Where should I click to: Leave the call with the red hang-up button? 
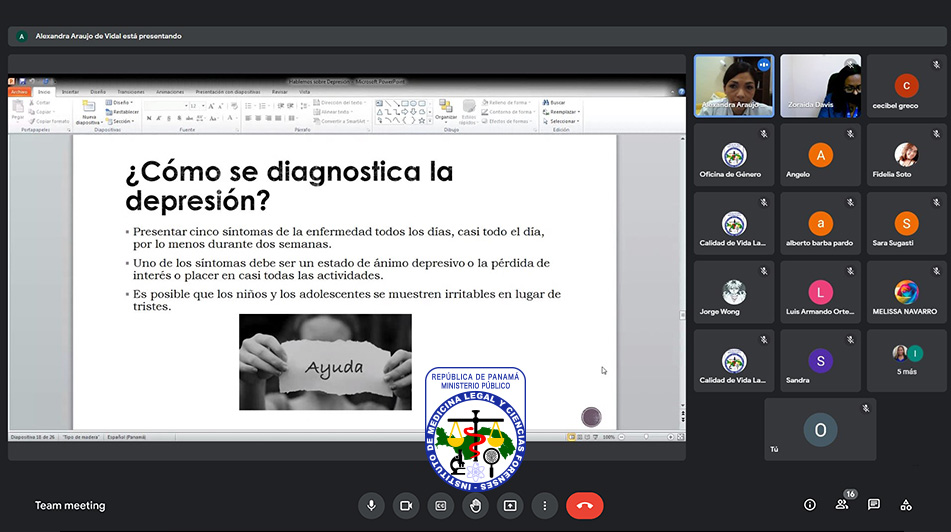[585, 505]
